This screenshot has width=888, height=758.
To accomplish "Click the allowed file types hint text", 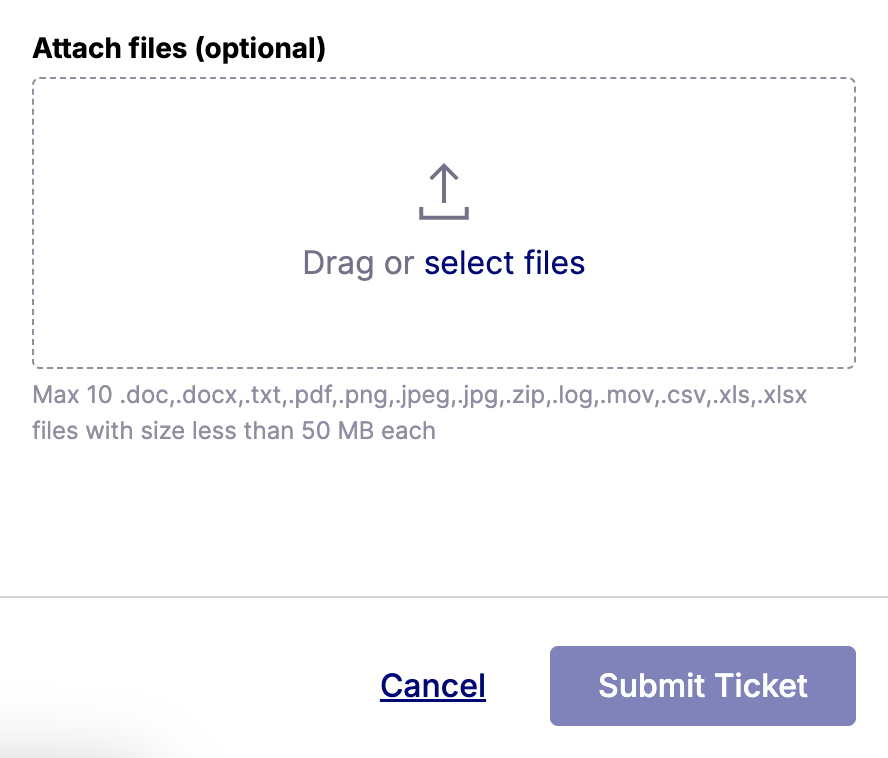I will point(419,412).
